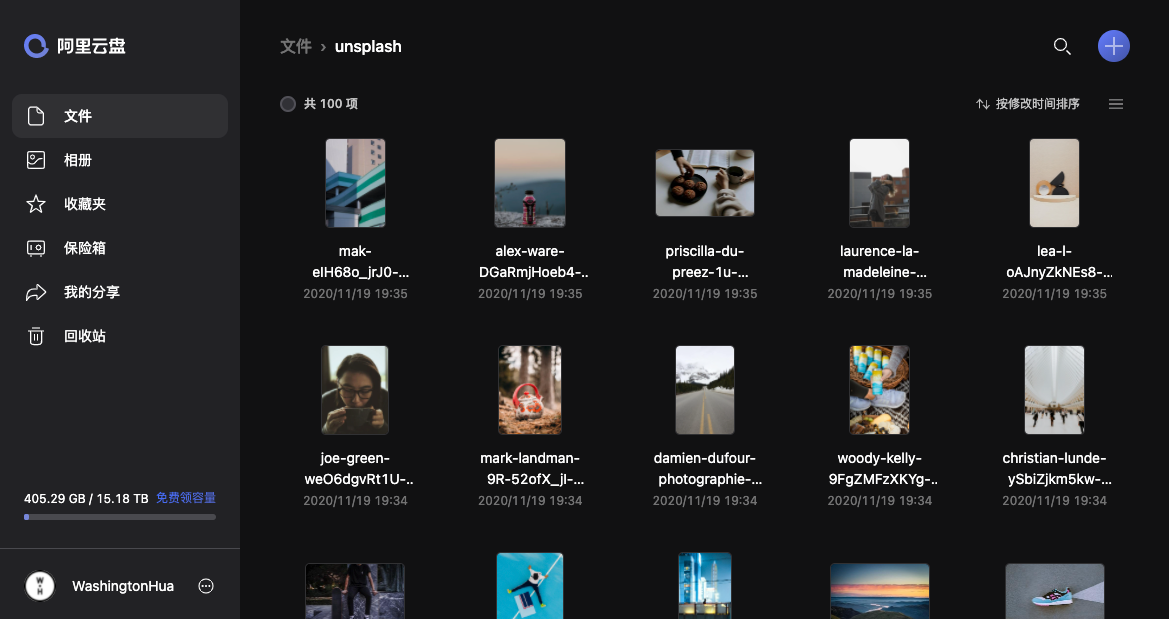Select the laurence-la-madeleine photo thumbnail
The height and width of the screenshot is (619, 1169).
tap(880, 183)
